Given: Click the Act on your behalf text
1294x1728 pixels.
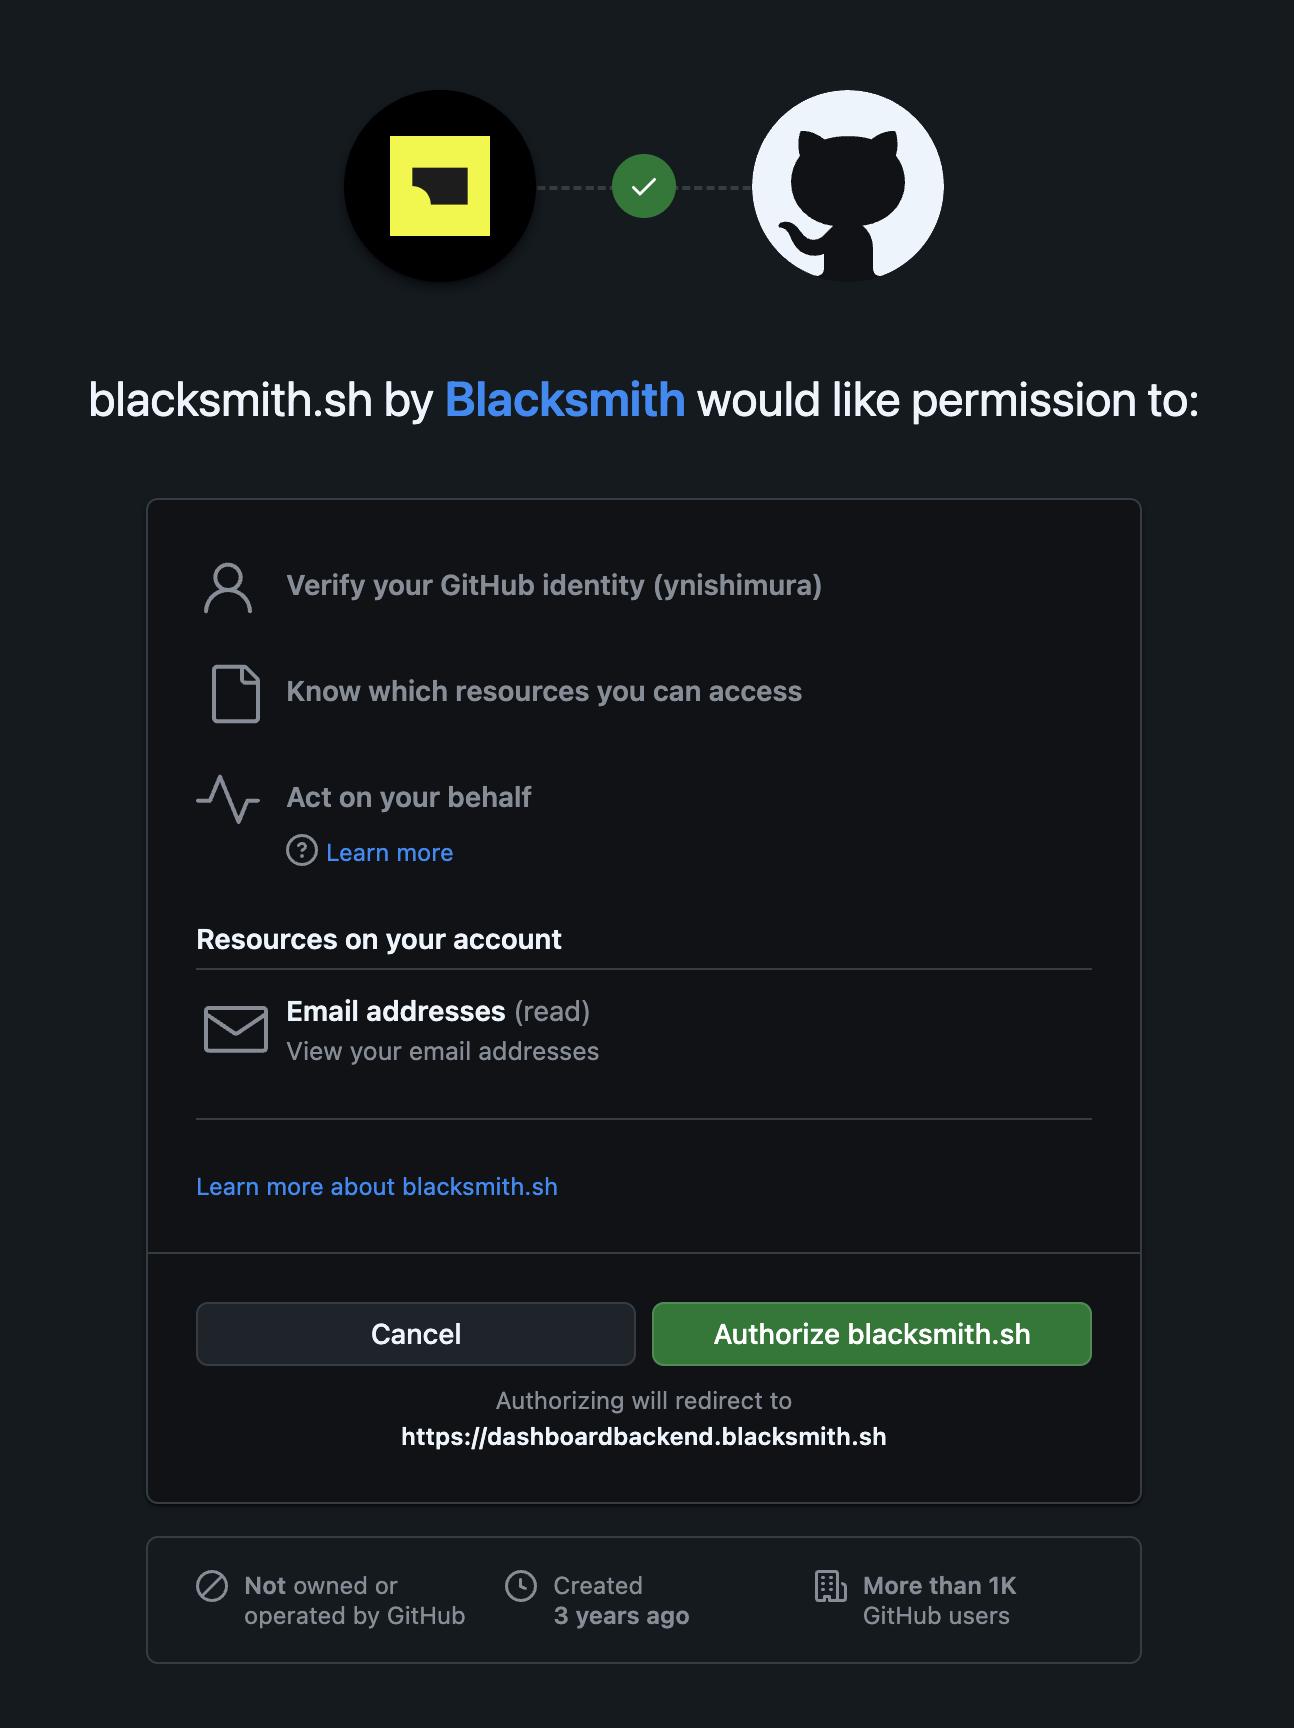Looking at the screenshot, I should 409,798.
